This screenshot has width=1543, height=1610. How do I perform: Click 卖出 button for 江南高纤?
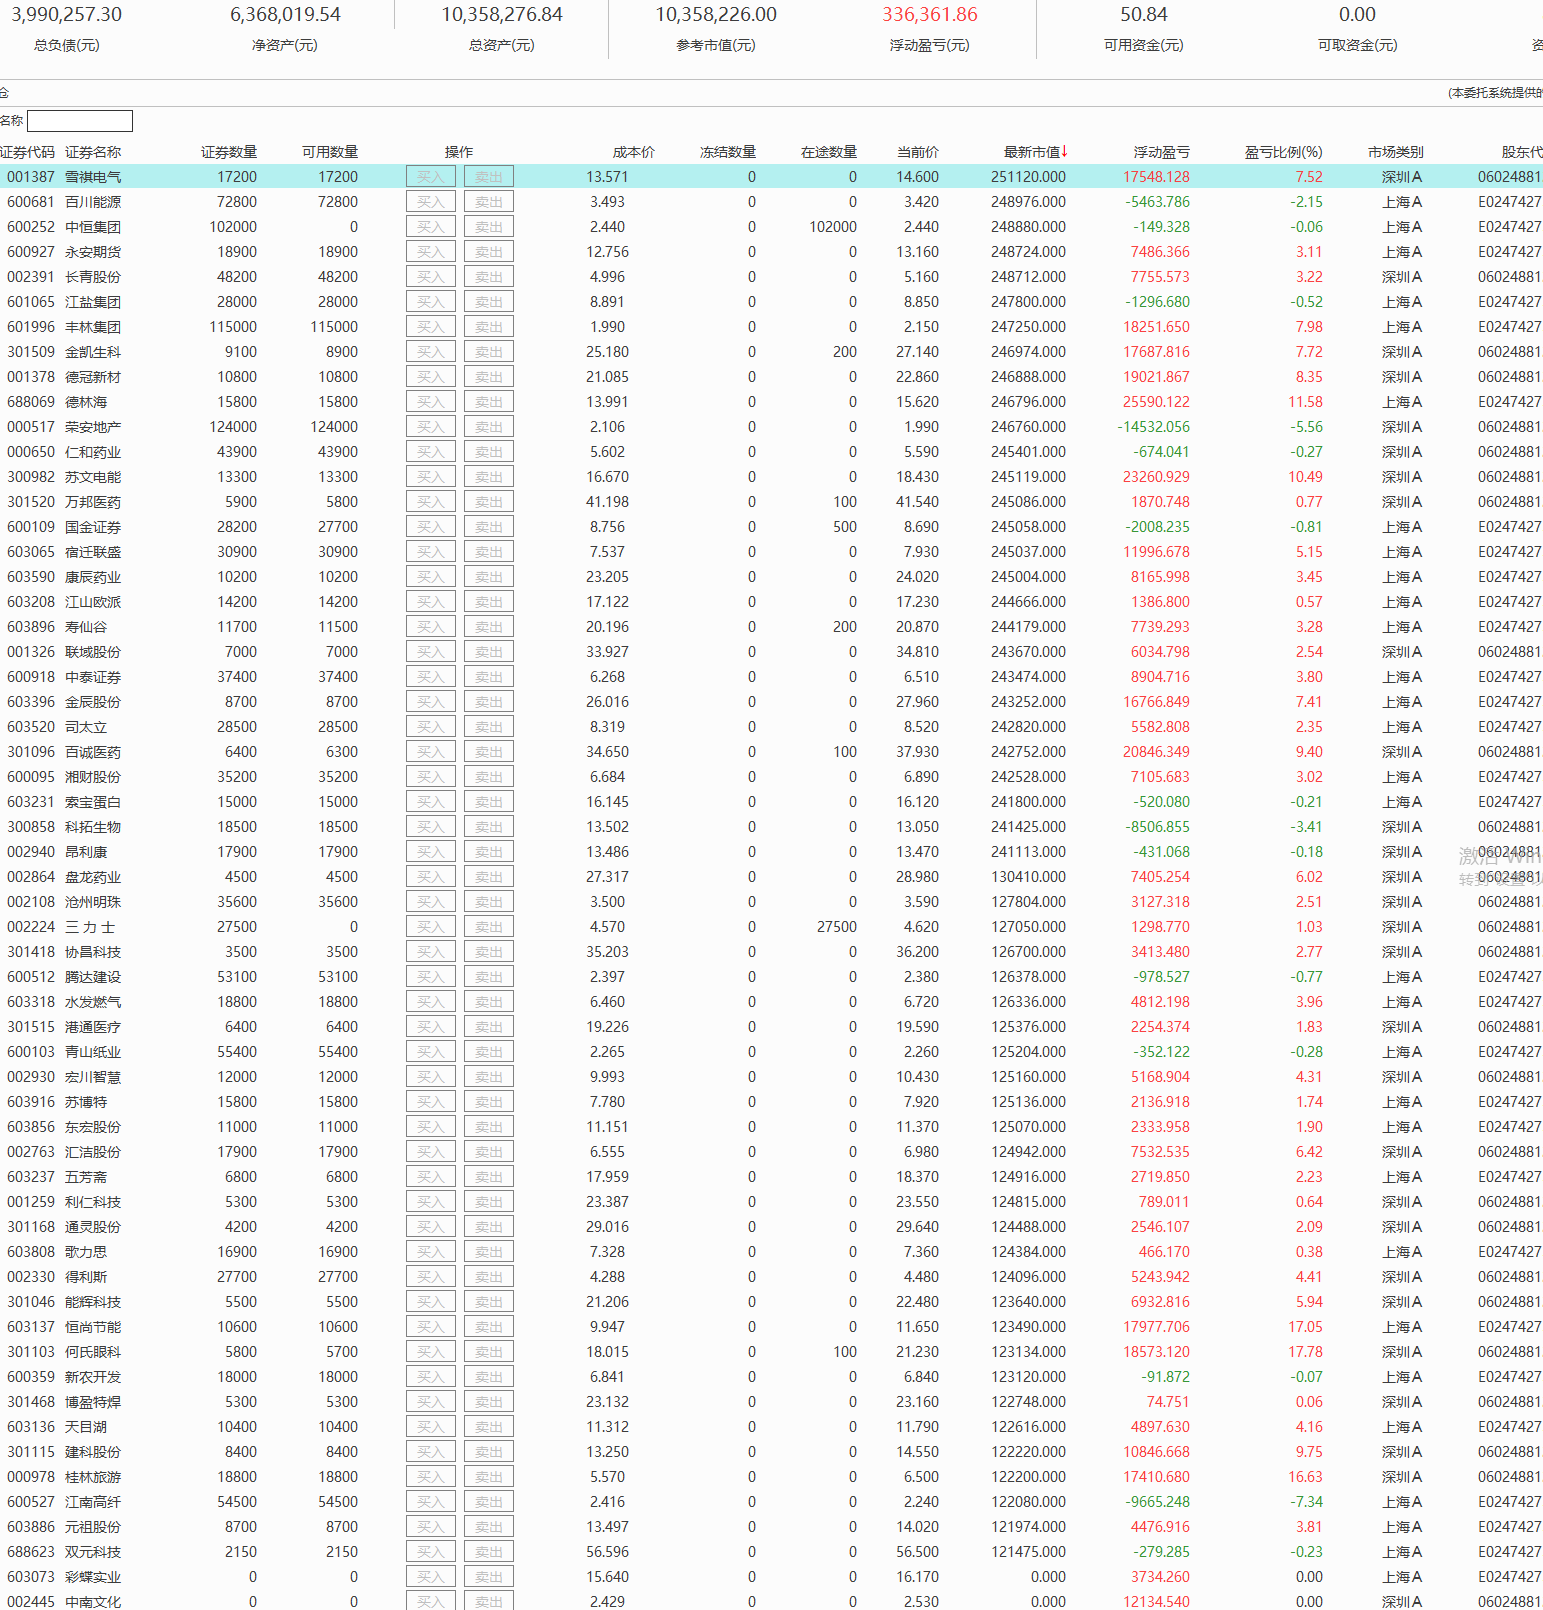(x=489, y=1502)
